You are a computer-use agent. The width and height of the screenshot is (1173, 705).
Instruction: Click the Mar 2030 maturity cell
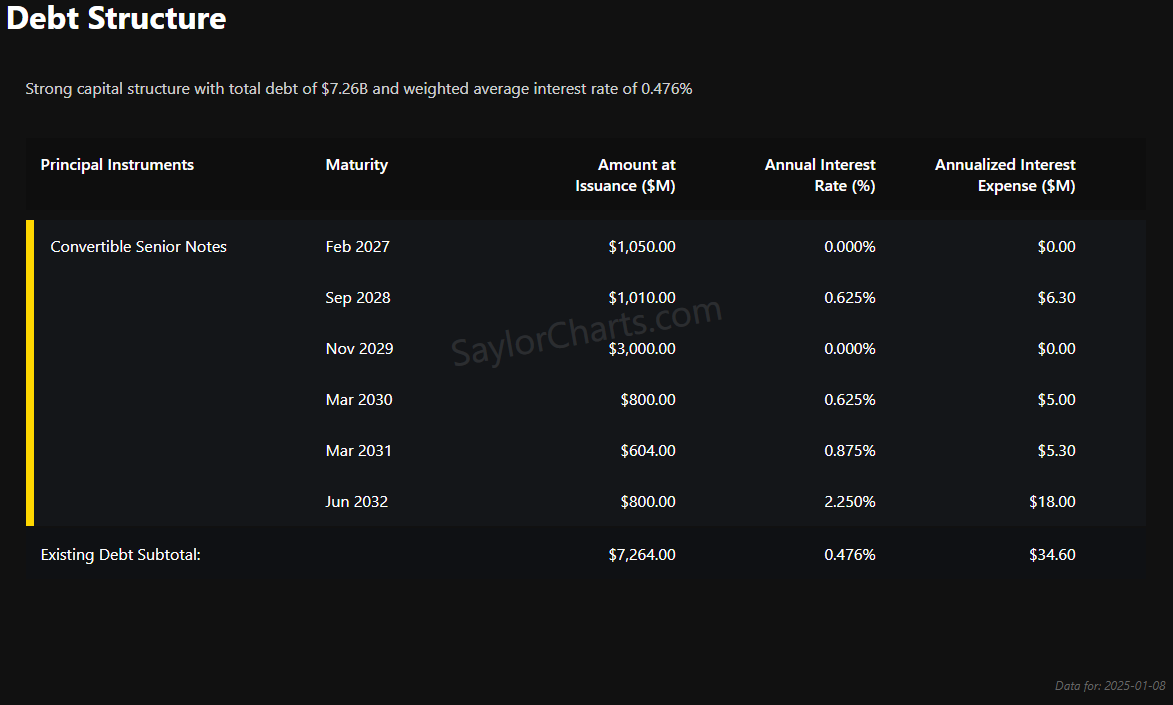tap(359, 400)
